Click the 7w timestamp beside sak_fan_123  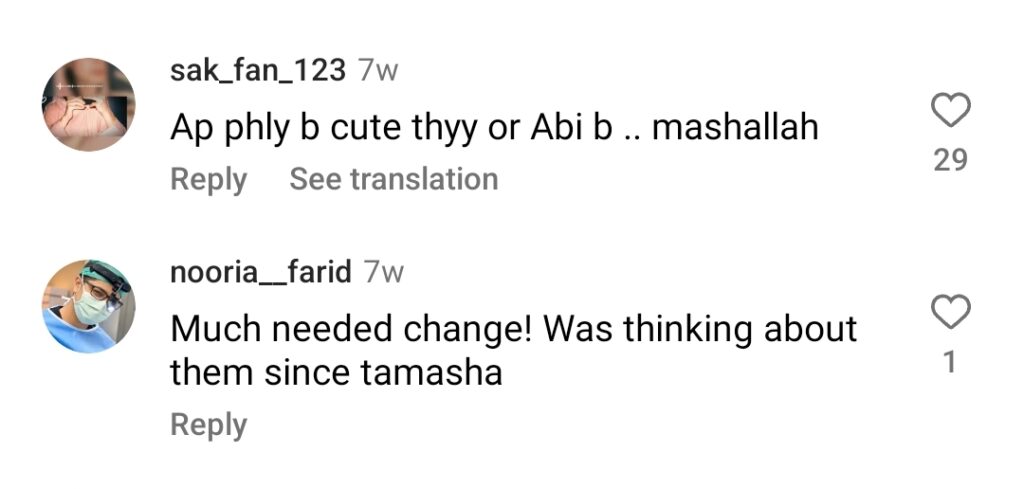[378, 71]
